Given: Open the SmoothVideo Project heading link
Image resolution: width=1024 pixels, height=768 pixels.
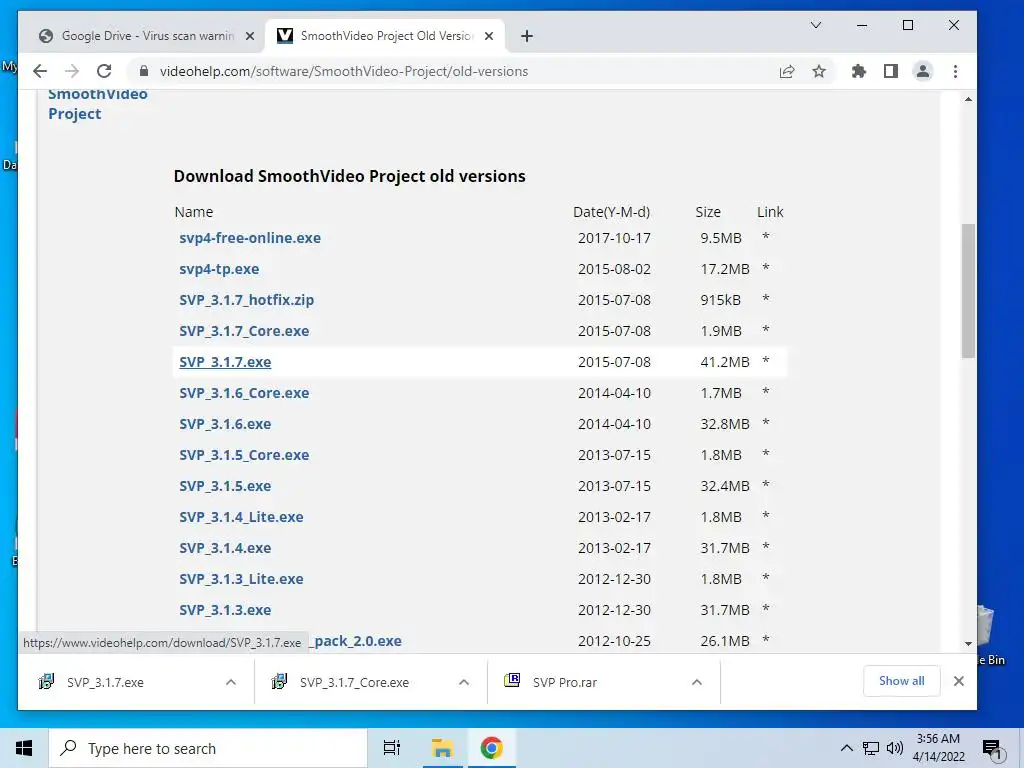Looking at the screenshot, I should (x=98, y=104).
